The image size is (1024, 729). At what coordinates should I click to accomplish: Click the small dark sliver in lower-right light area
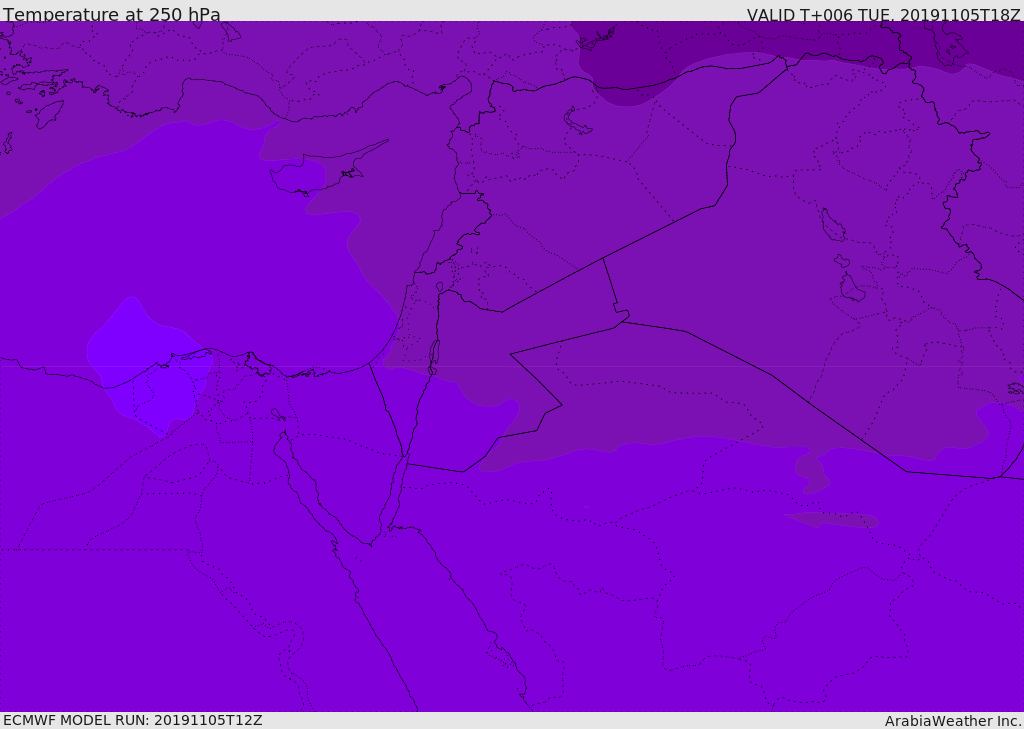click(833, 519)
